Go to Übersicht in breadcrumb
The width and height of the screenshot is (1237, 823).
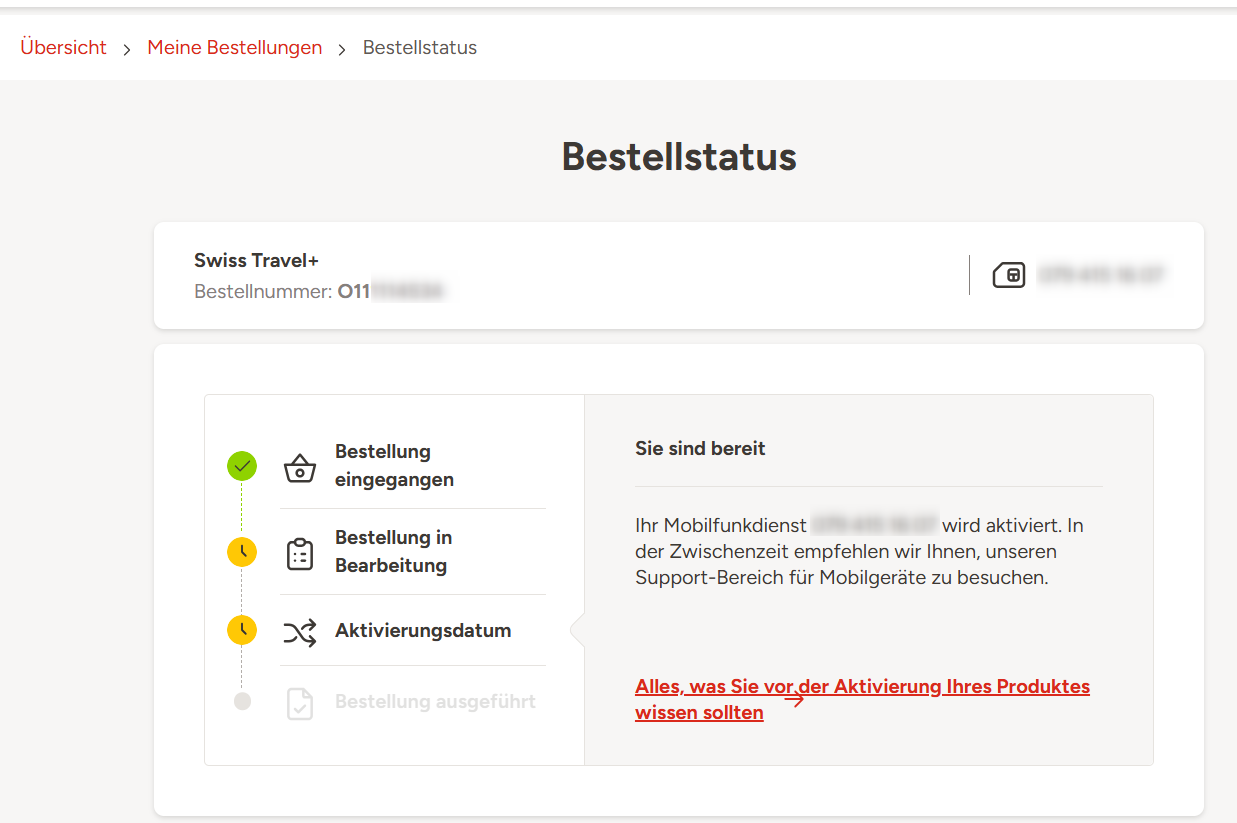point(63,48)
